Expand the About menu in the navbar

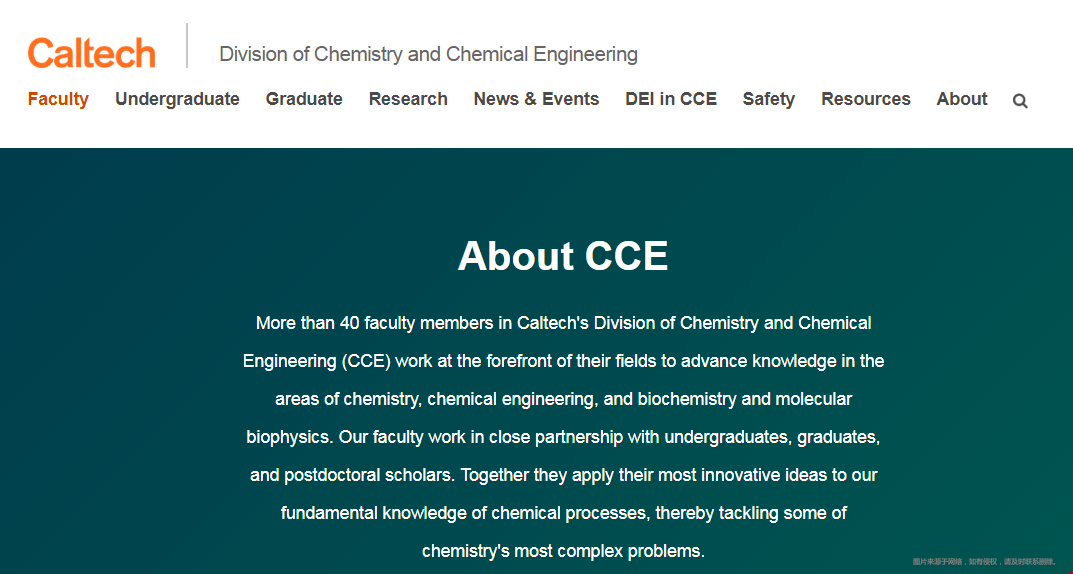point(961,99)
